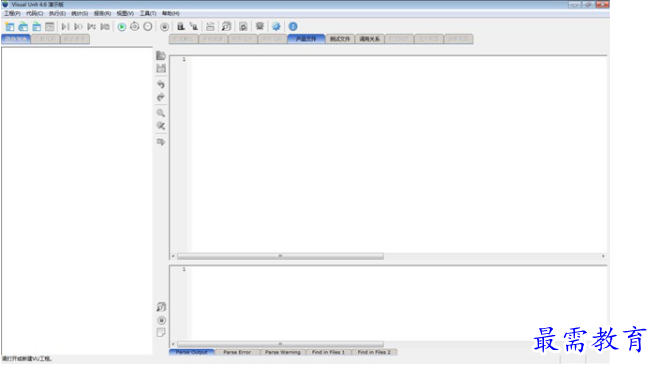Switch to the 调用关系 tab
Screen dimensions: 655x371
(x=370, y=39)
